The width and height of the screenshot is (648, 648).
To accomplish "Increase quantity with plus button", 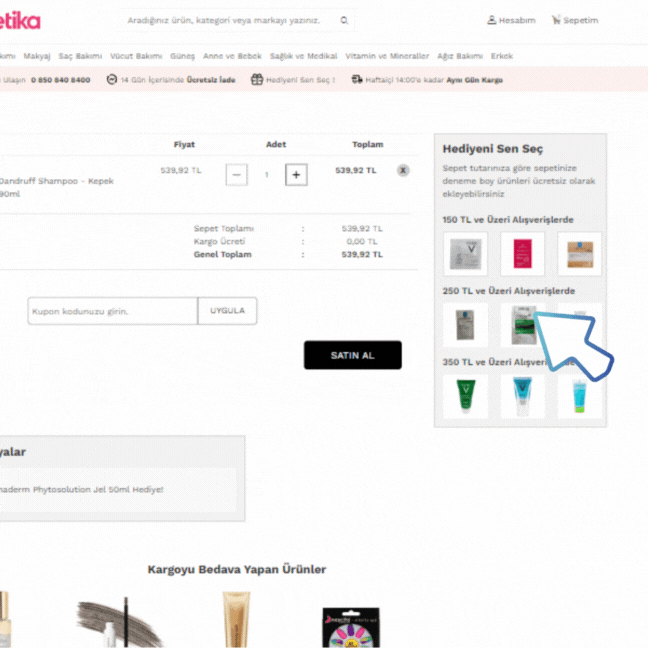I will pos(296,175).
